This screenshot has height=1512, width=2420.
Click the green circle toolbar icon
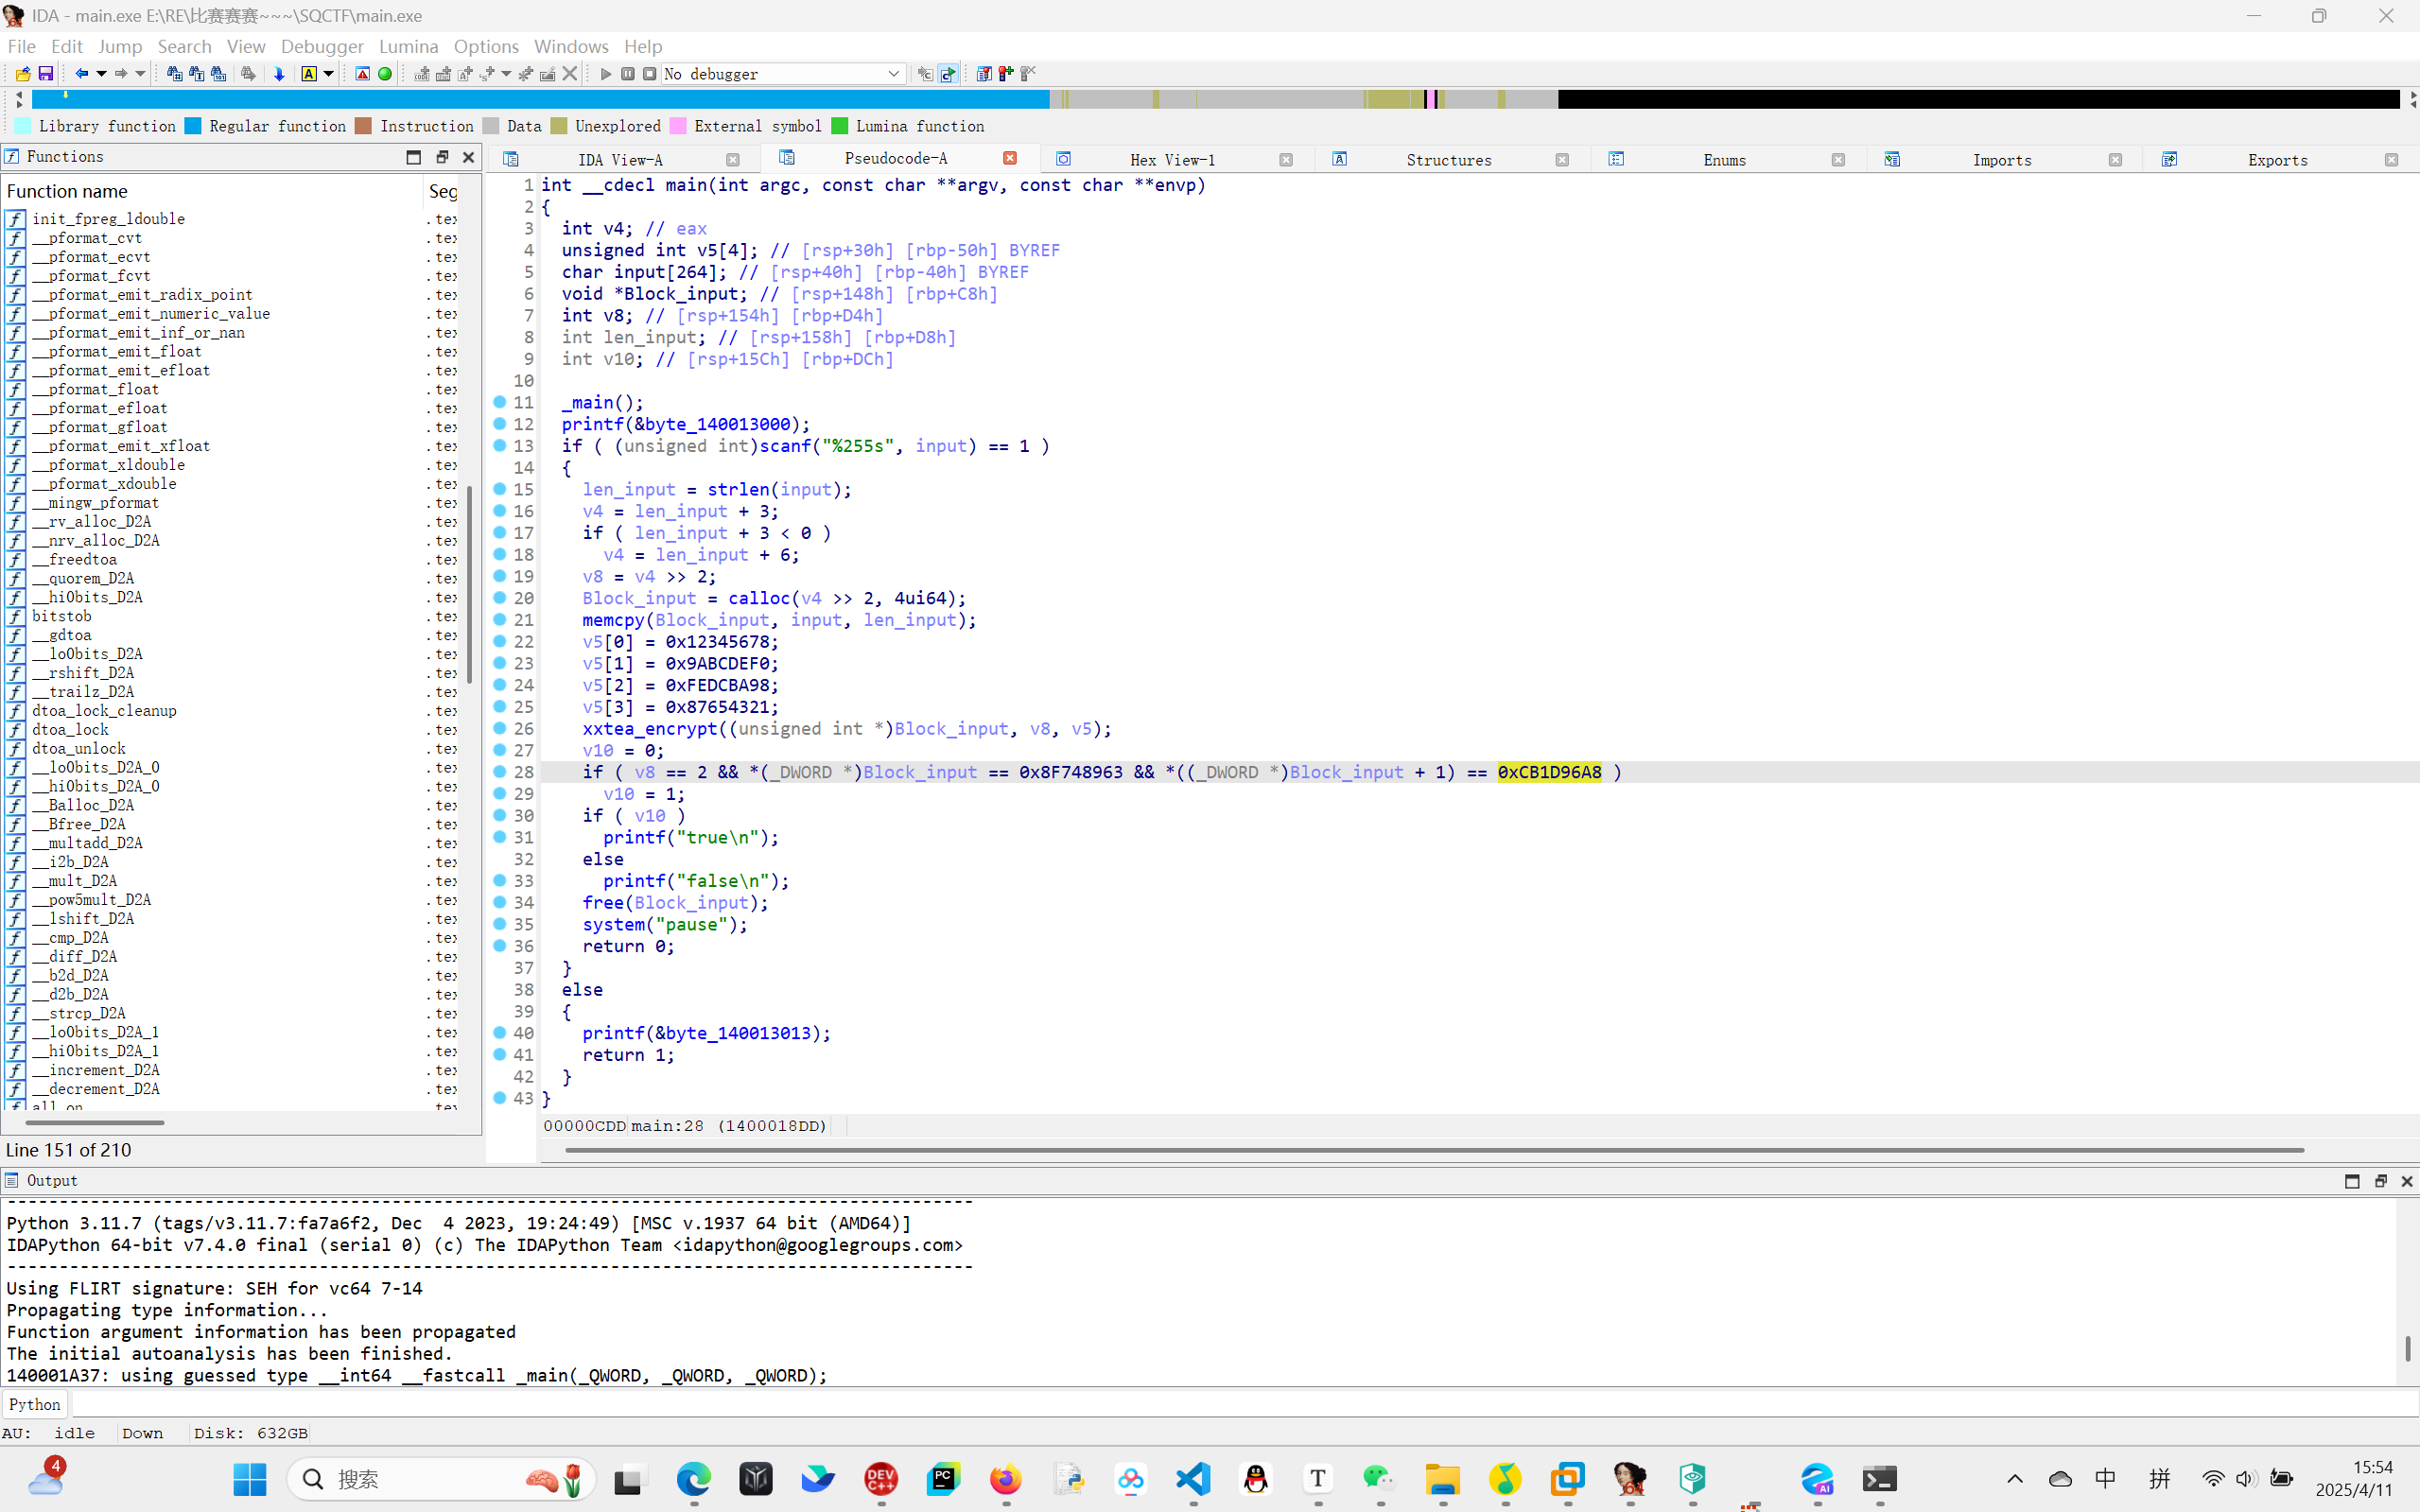tap(385, 74)
